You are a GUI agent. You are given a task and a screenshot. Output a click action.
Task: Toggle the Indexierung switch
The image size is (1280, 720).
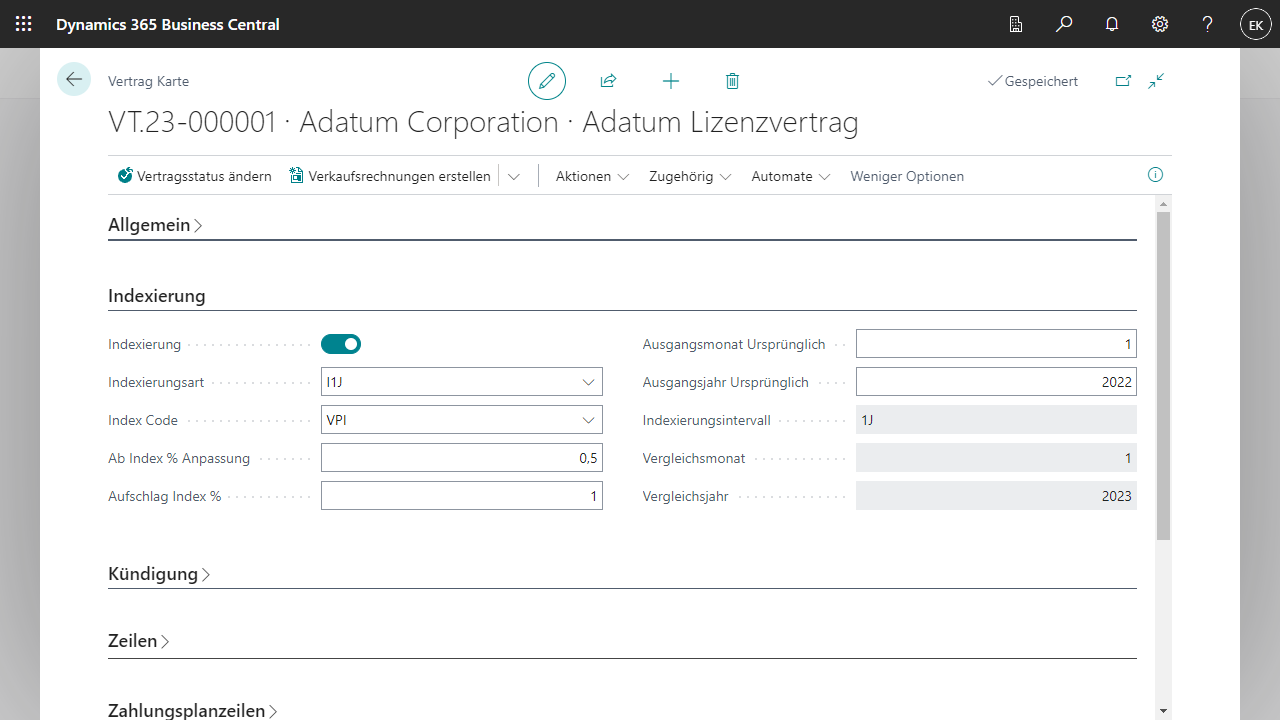click(x=341, y=344)
